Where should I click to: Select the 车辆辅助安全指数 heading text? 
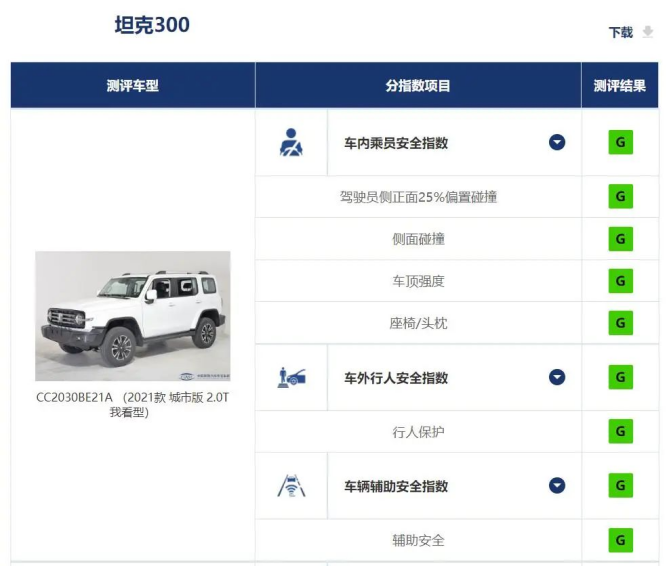pos(396,486)
